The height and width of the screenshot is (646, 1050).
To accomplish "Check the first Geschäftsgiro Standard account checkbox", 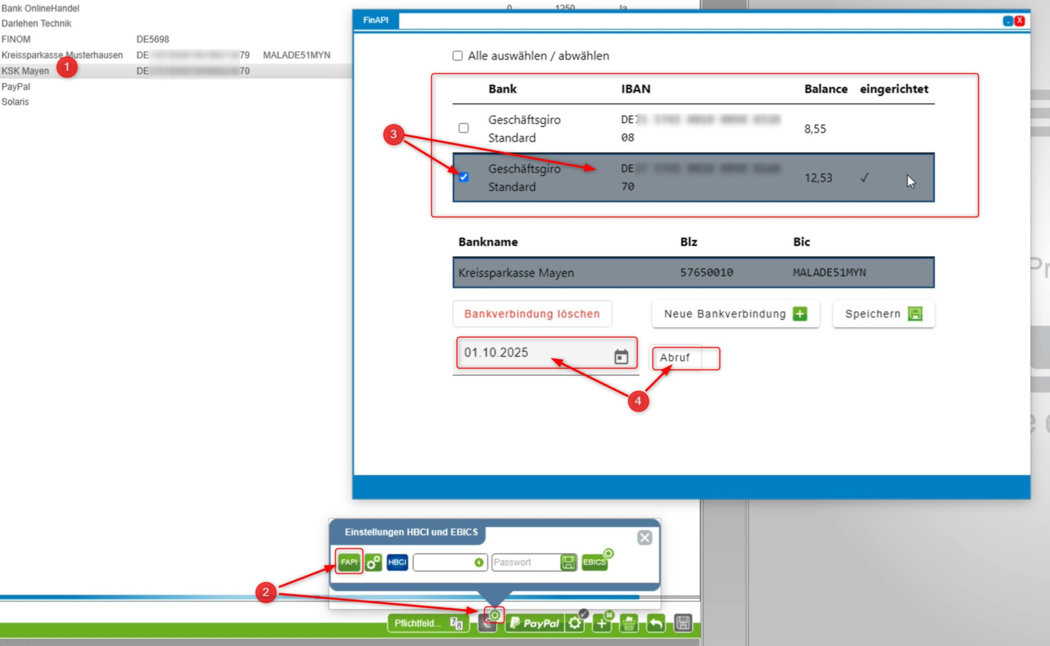I will (x=463, y=128).
